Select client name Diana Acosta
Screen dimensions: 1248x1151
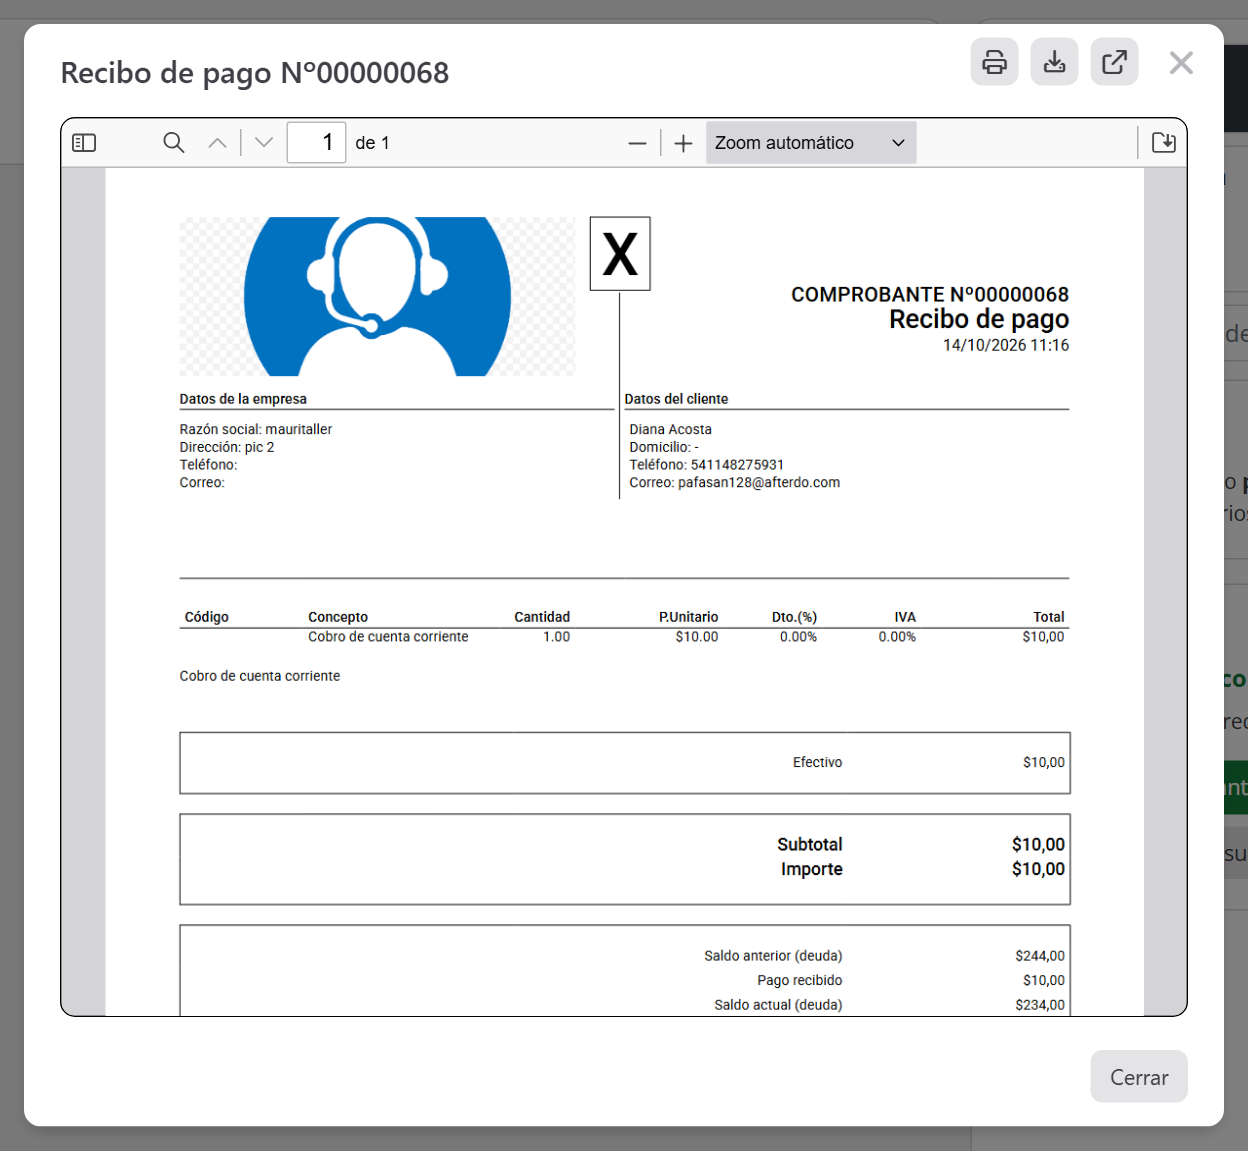click(671, 430)
